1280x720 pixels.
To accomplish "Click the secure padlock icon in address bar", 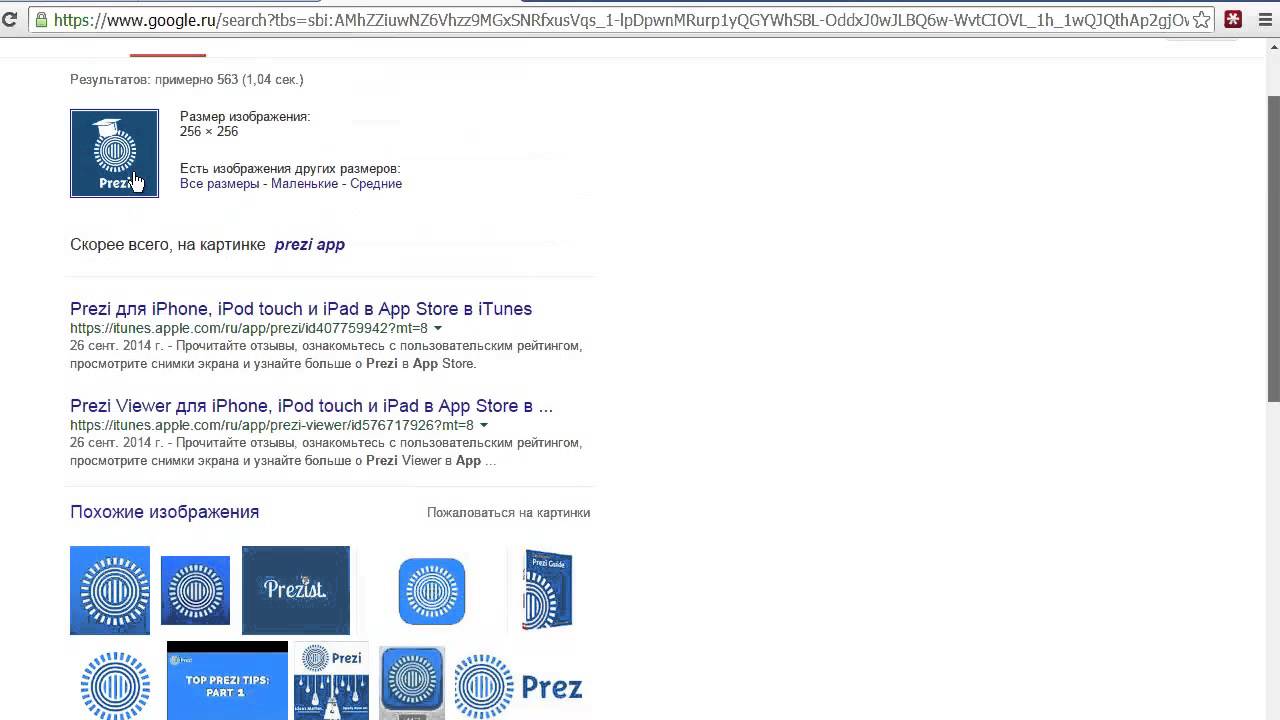I will coord(41,19).
